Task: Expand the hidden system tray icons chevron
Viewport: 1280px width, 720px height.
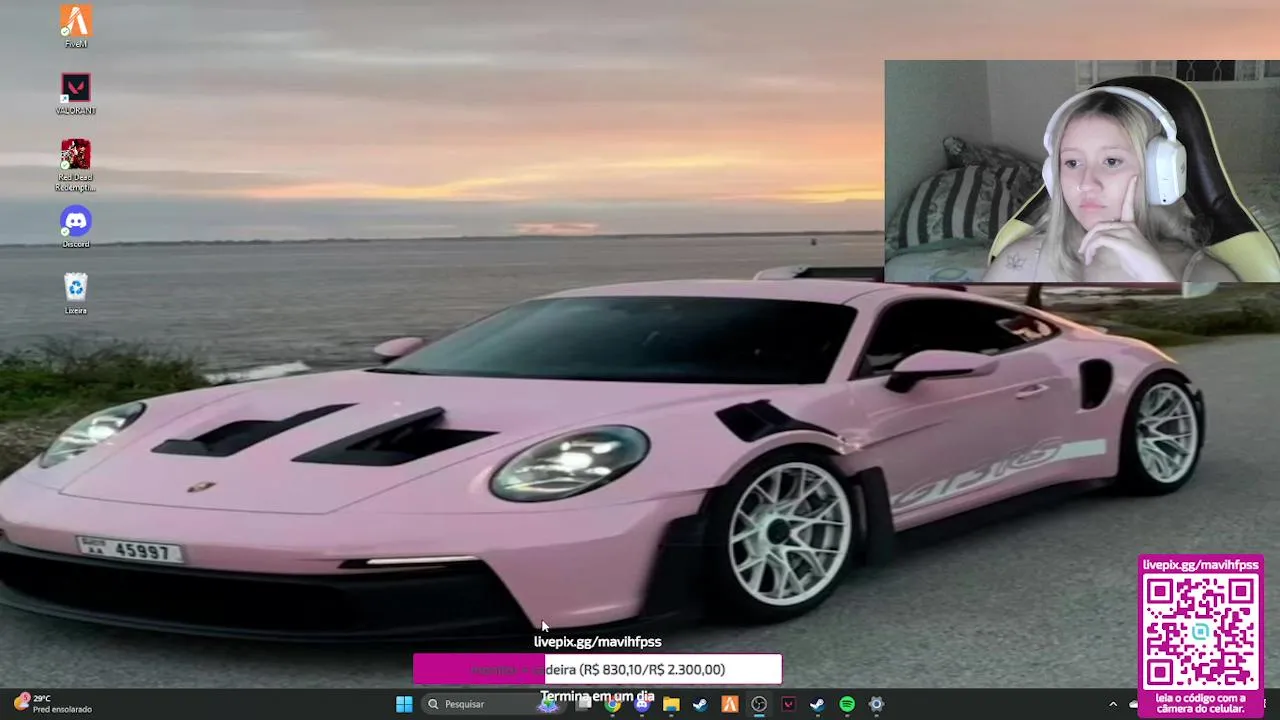Action: point(1113,704)
